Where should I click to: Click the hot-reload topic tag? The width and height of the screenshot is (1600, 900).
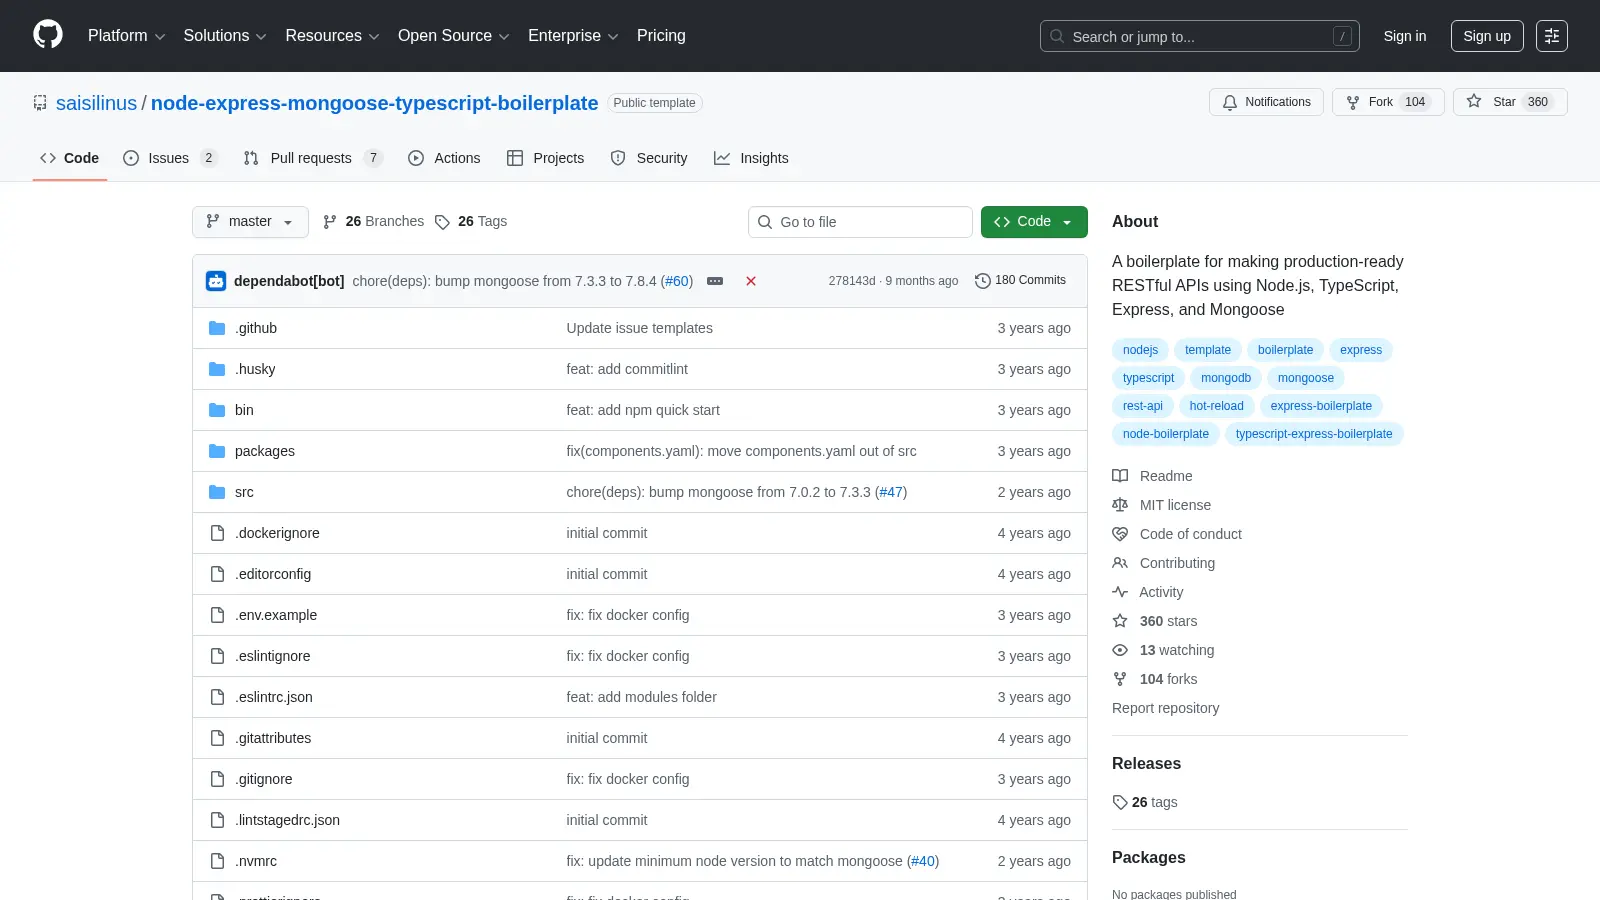pyautogui.click(x=1216, y=406)
